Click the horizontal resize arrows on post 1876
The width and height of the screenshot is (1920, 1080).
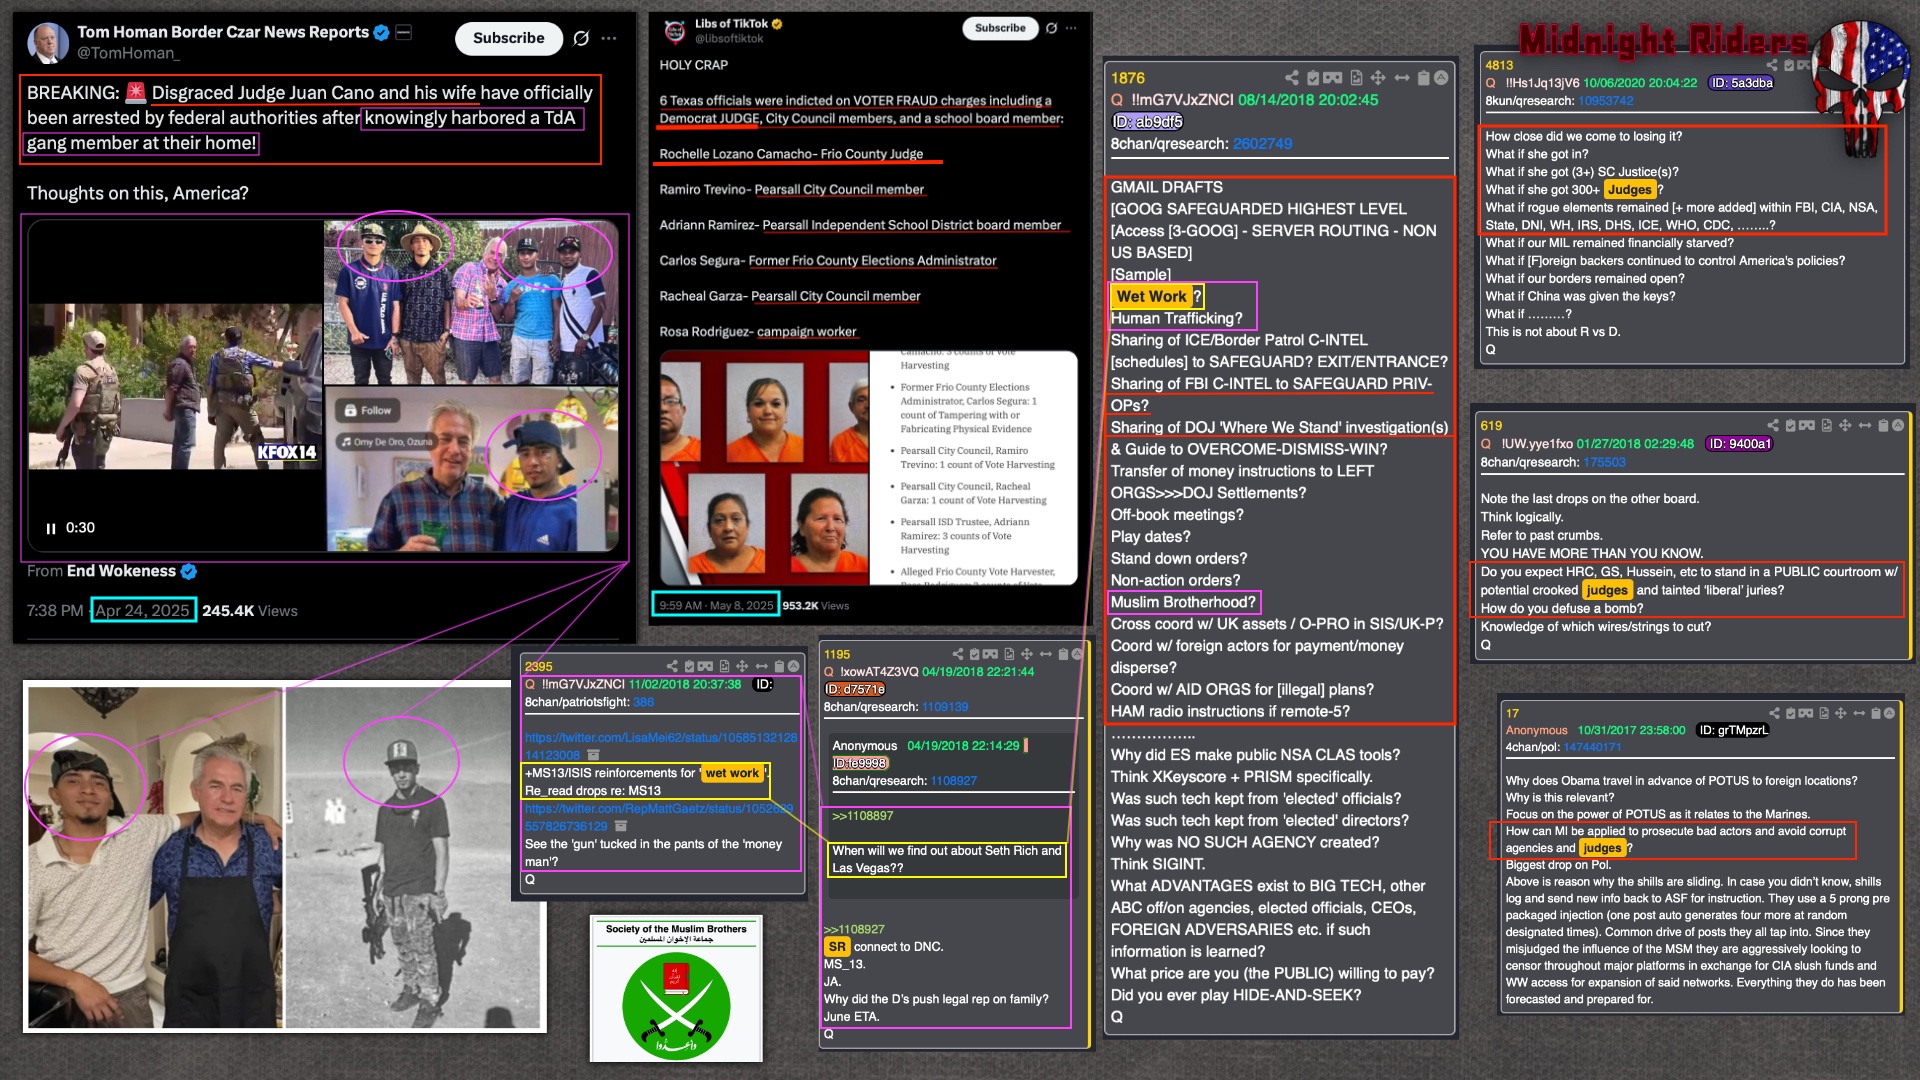(1402, 78)
